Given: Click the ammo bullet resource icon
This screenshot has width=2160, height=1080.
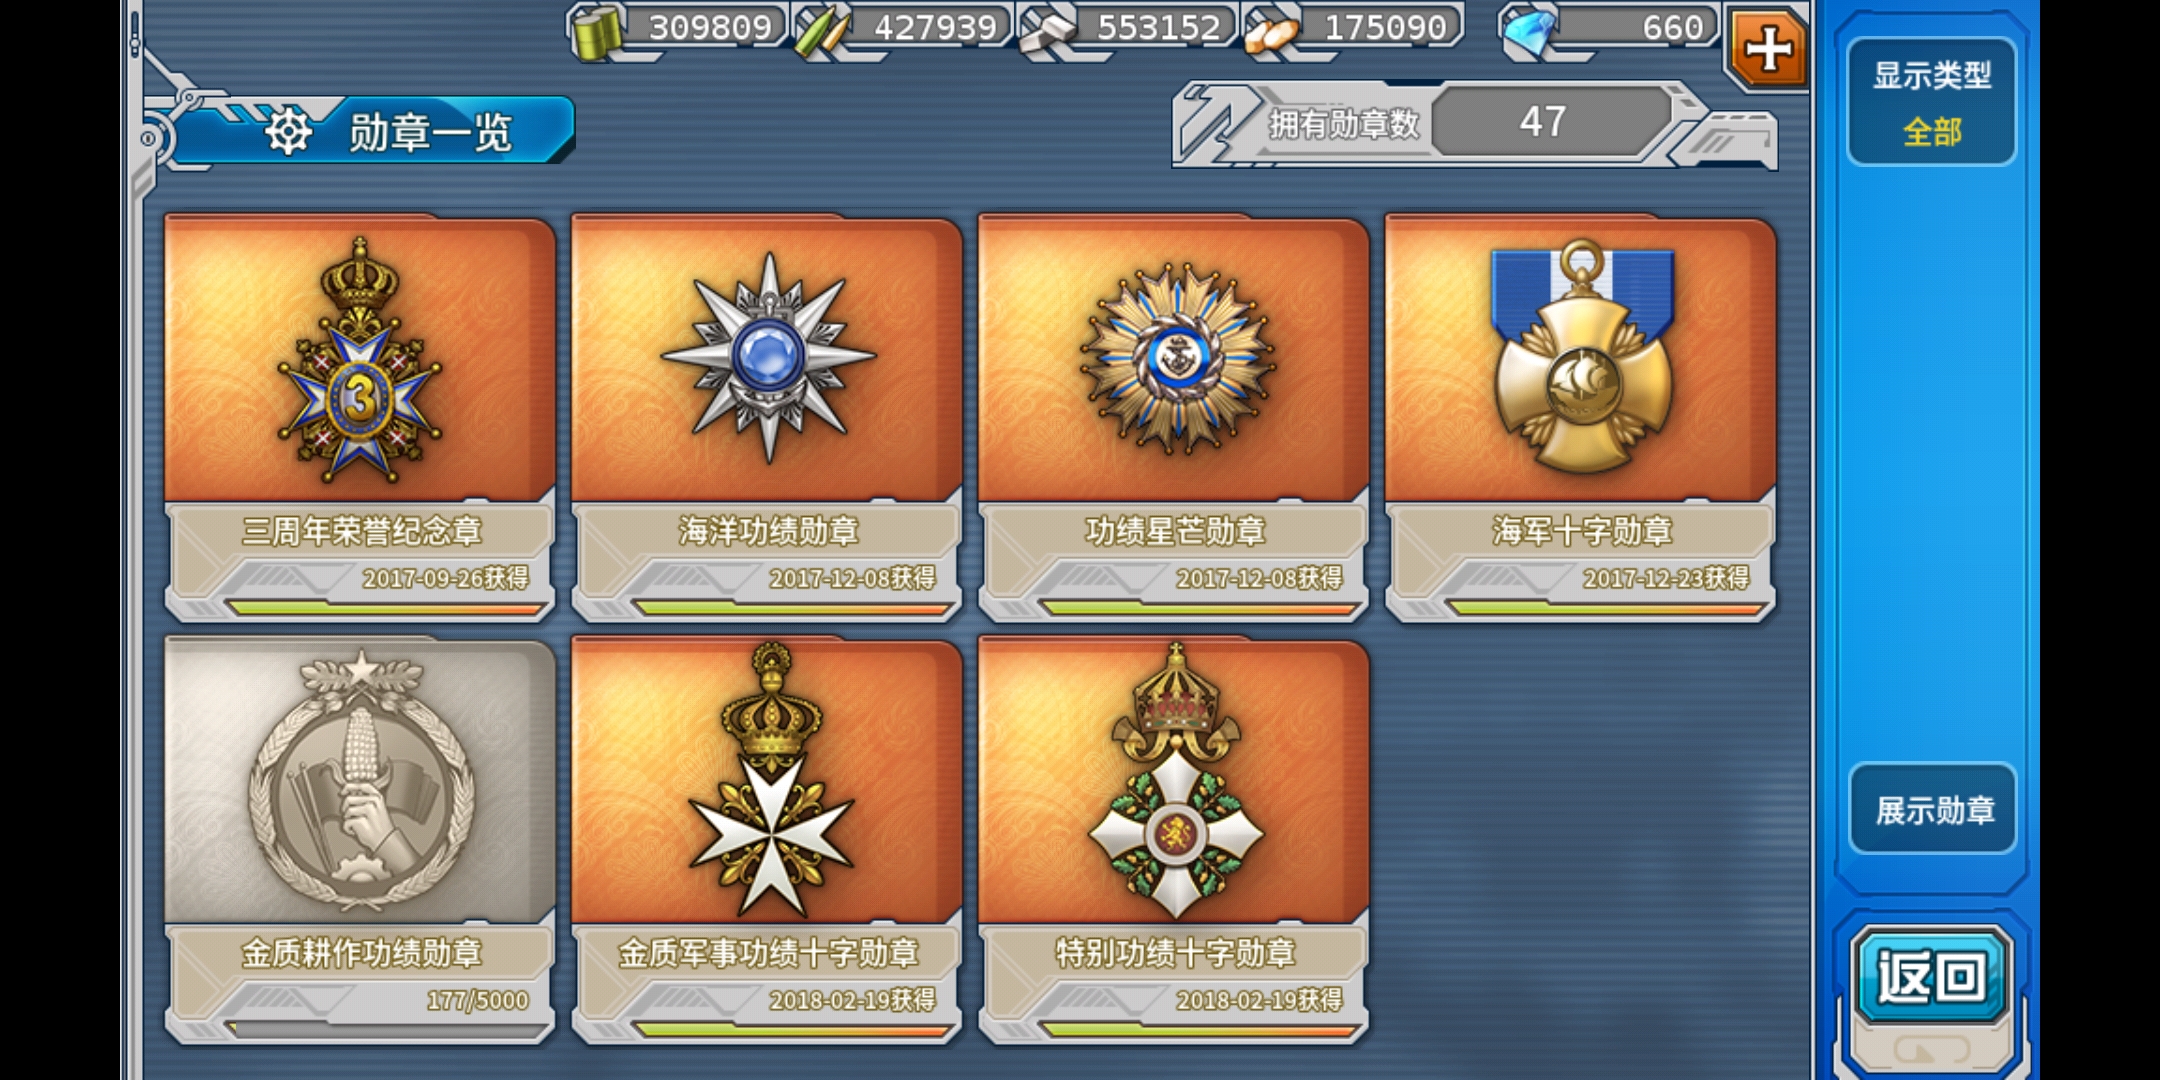Looking at the screenshot, I should 822,30.
